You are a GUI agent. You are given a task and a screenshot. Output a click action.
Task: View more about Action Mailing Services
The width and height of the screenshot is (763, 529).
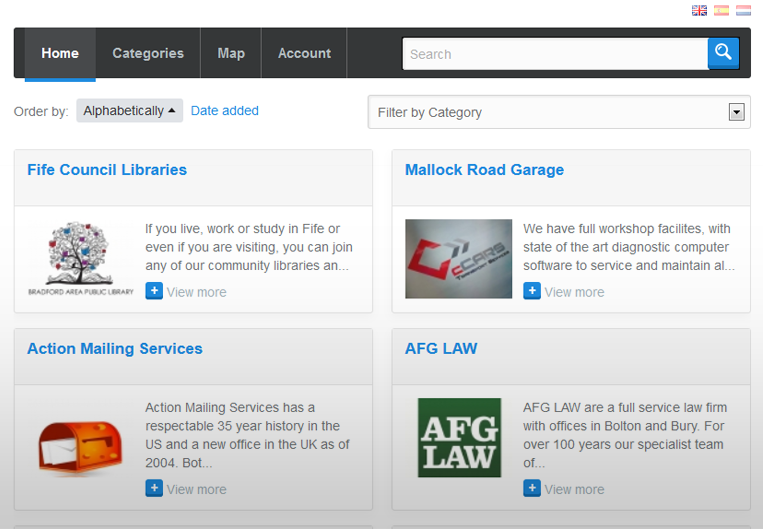pos(197,489)
